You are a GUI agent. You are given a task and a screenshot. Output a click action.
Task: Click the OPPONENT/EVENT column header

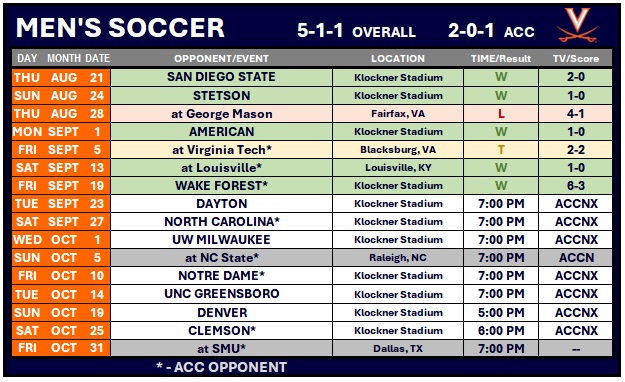[221, 59]
